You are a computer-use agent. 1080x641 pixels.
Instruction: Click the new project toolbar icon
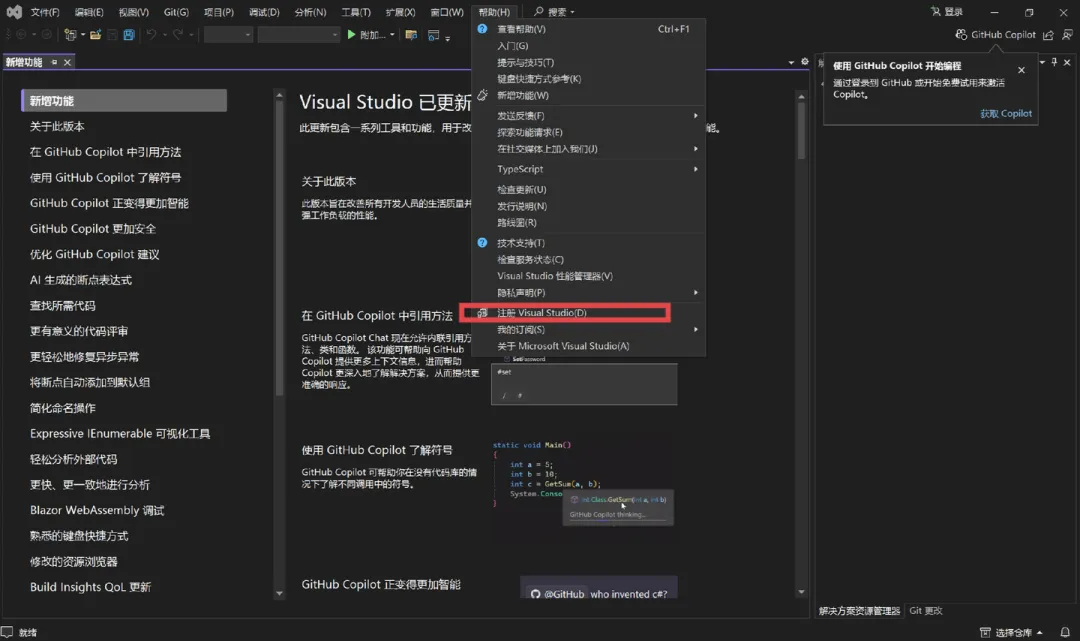pos(70,34)
